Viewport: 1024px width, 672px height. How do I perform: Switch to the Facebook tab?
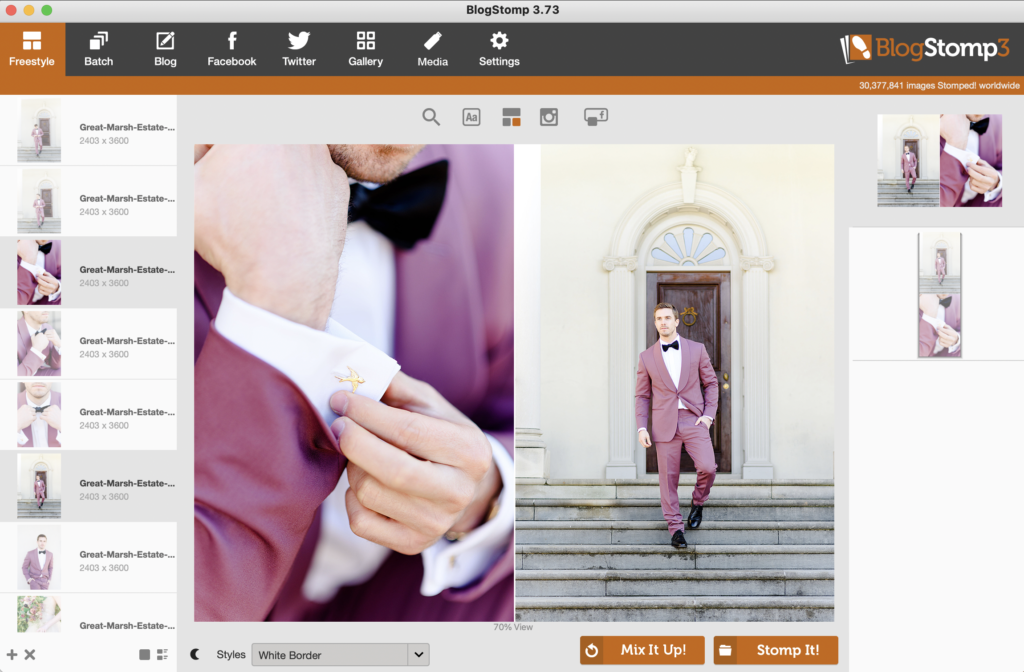(x=231, y=48)
